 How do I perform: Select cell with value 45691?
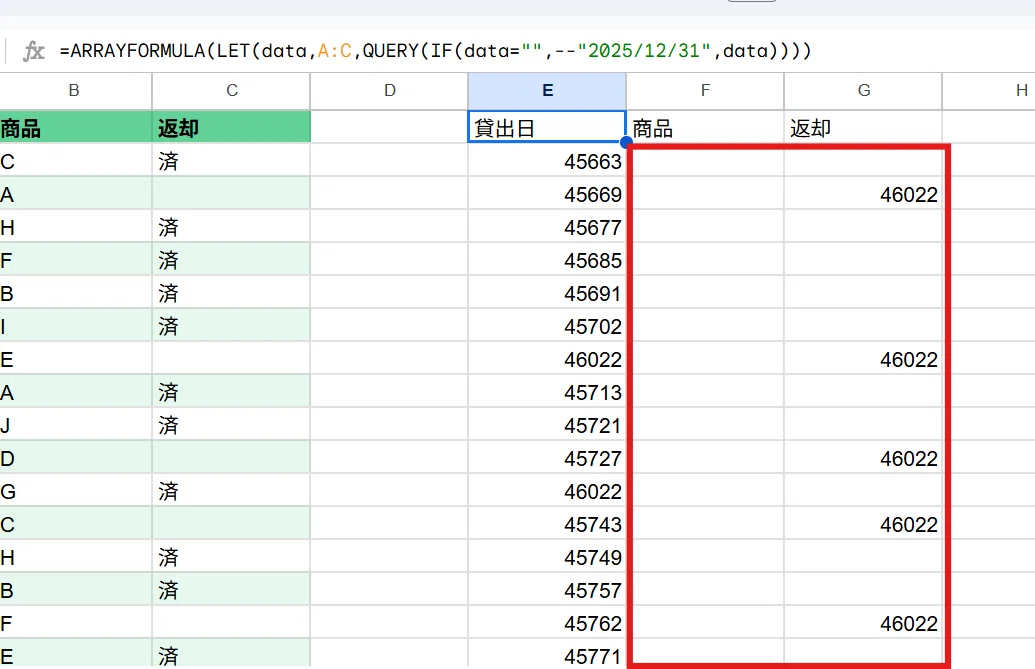pos(547,293)
